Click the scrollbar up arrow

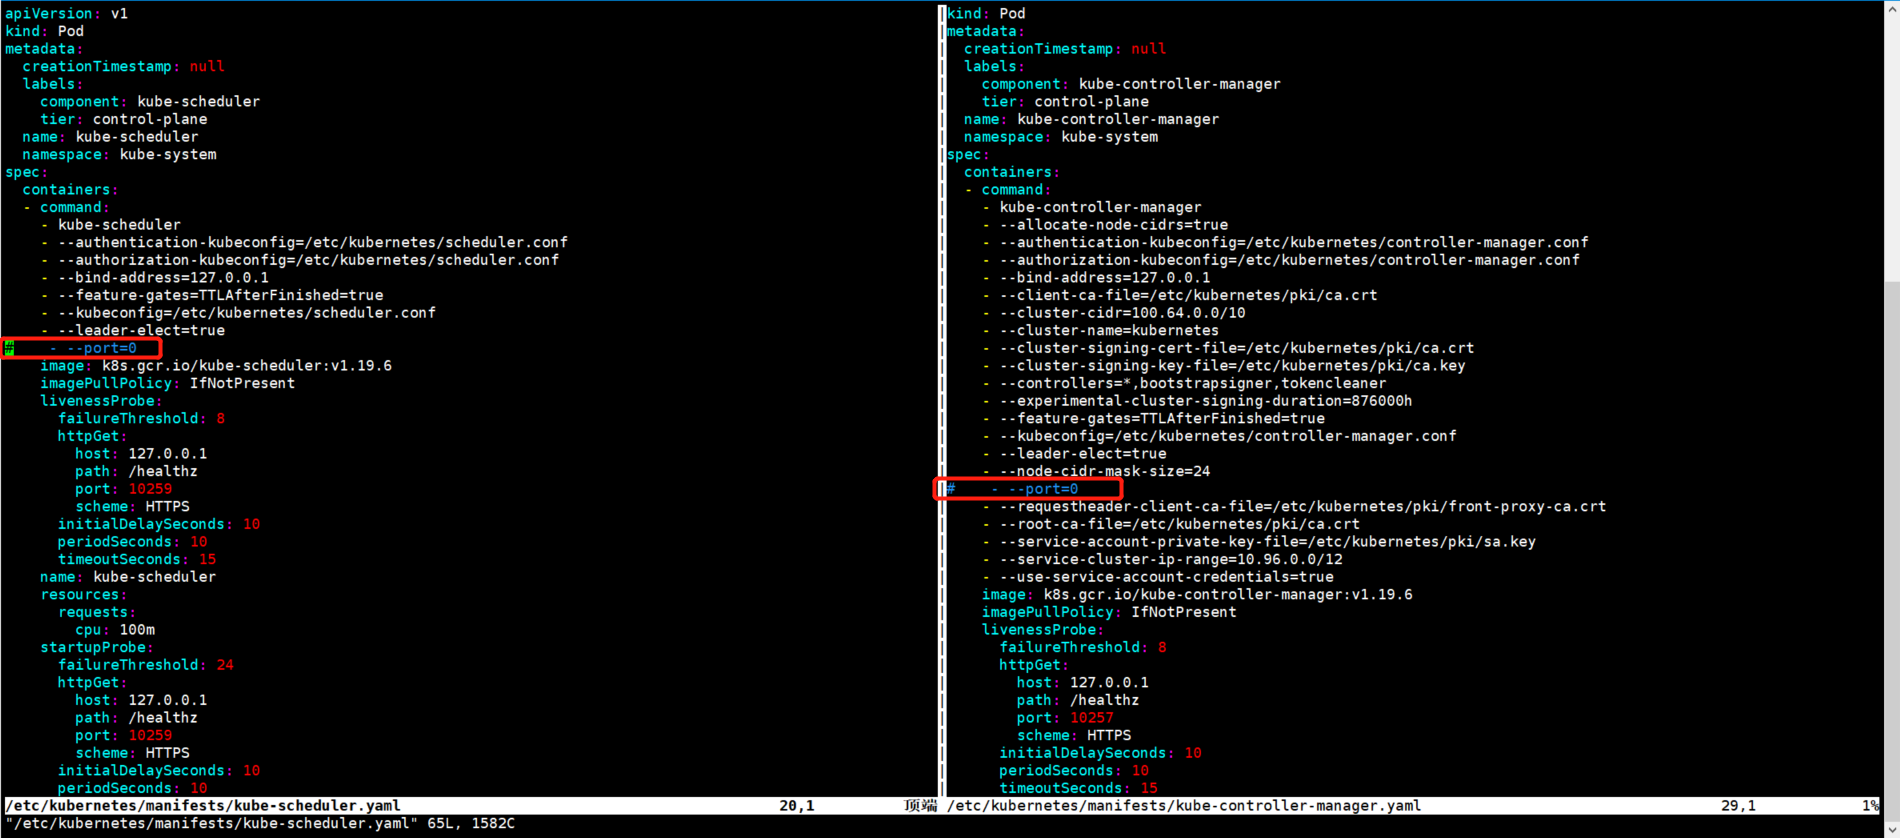1892,9
